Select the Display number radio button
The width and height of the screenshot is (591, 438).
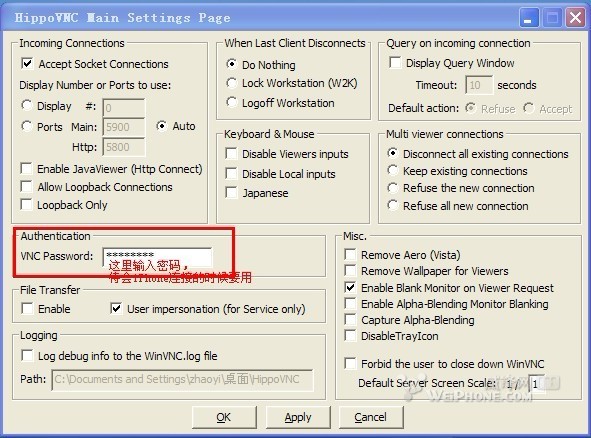pos(26,105)
